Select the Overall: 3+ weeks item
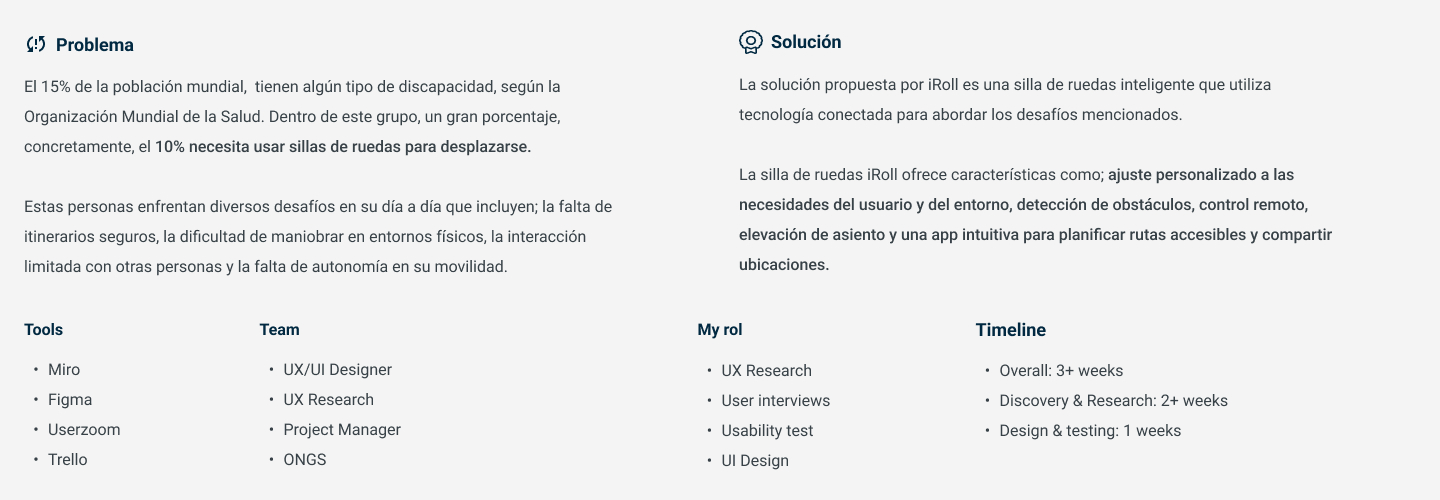 (x=1061, y=371)
